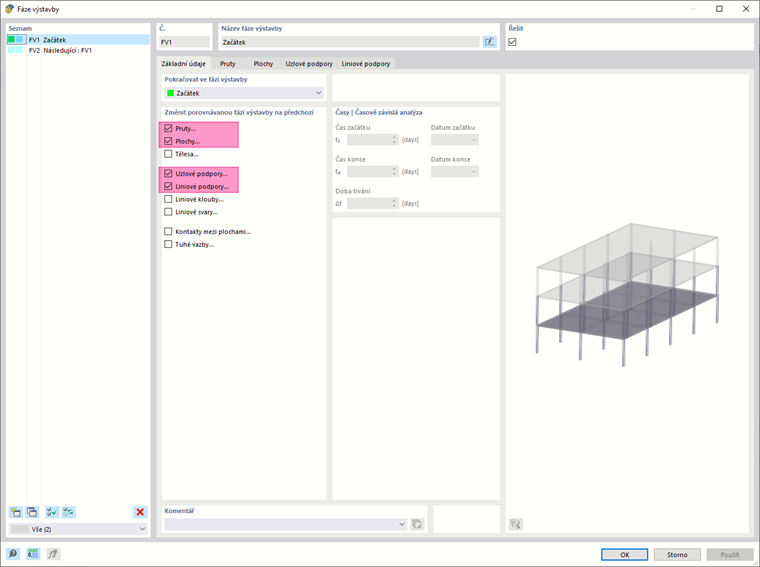Select all stages in the list
760x567 pixels.
pyautogui.click(x=52, y=512)
